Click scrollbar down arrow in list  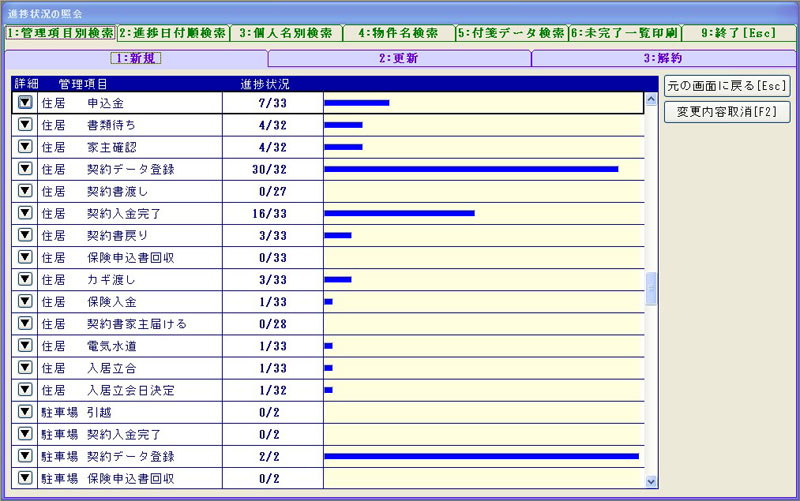pos(652,481)
